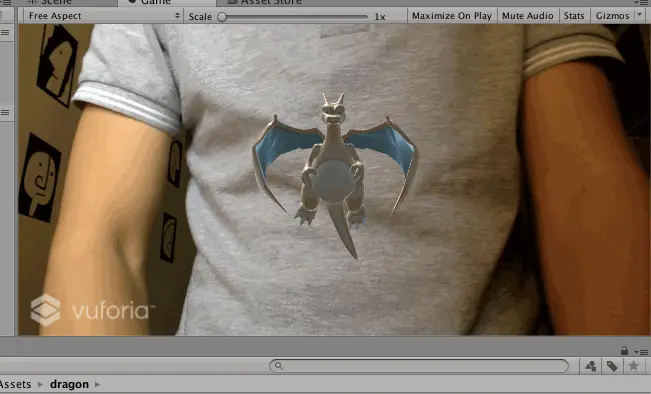Screen dimensions: 651x394
Task: Click the Scale slider handle
Action: tap(222, 17)
